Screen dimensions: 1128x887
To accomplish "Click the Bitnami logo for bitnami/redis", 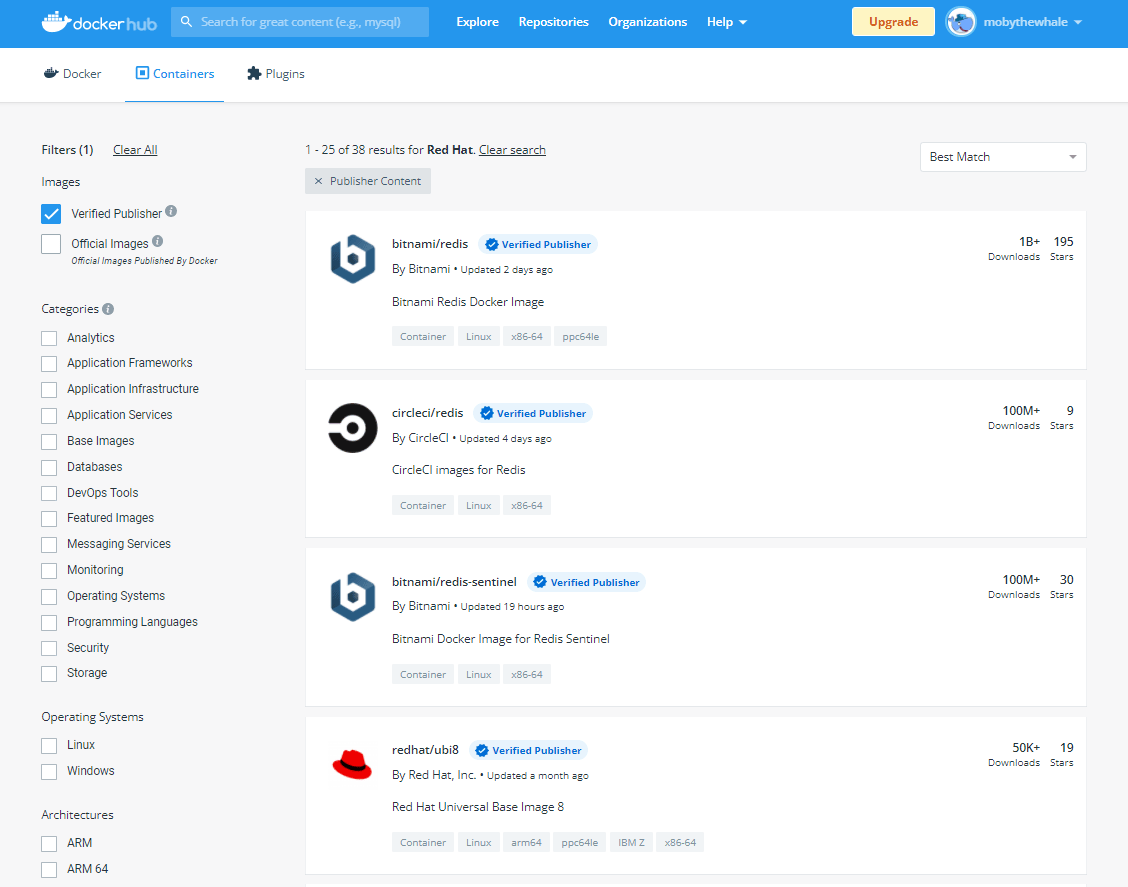I will pos(352,259).
